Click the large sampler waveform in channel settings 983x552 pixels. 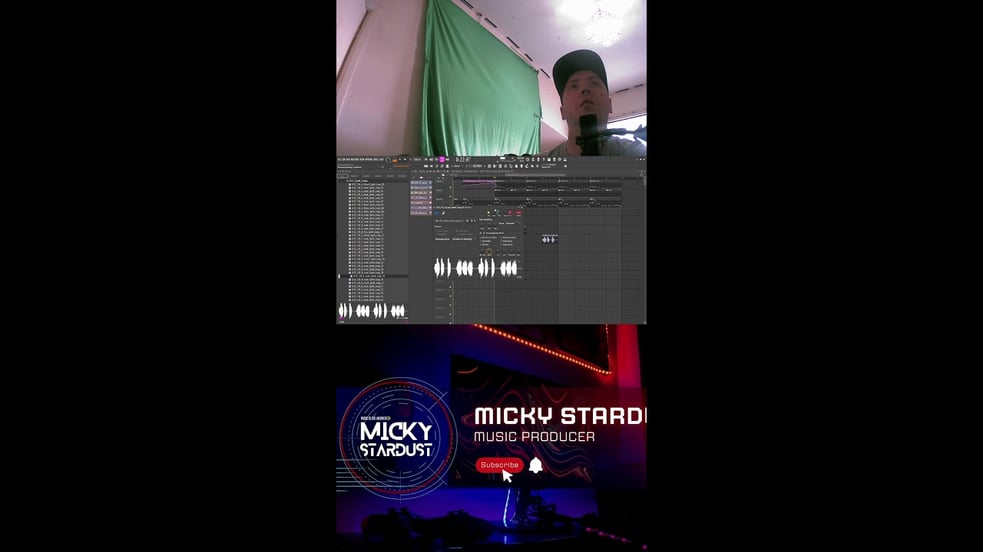(478, 268)
